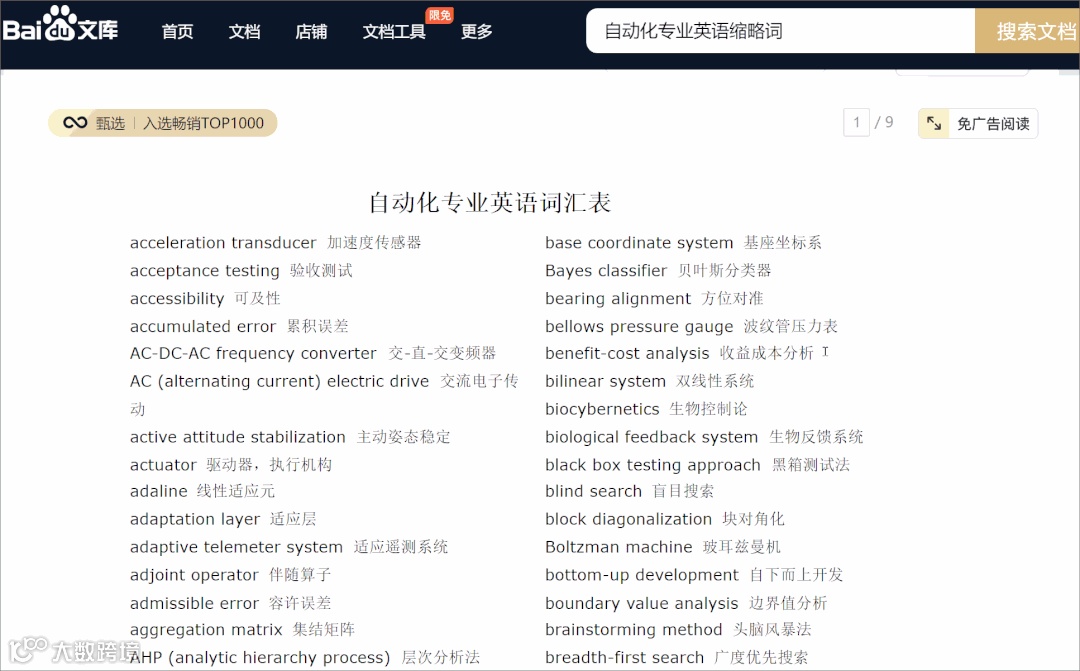Click the text 'adaptation layer'
This screenshot has height=671, width=1080.
coord(195,519)
